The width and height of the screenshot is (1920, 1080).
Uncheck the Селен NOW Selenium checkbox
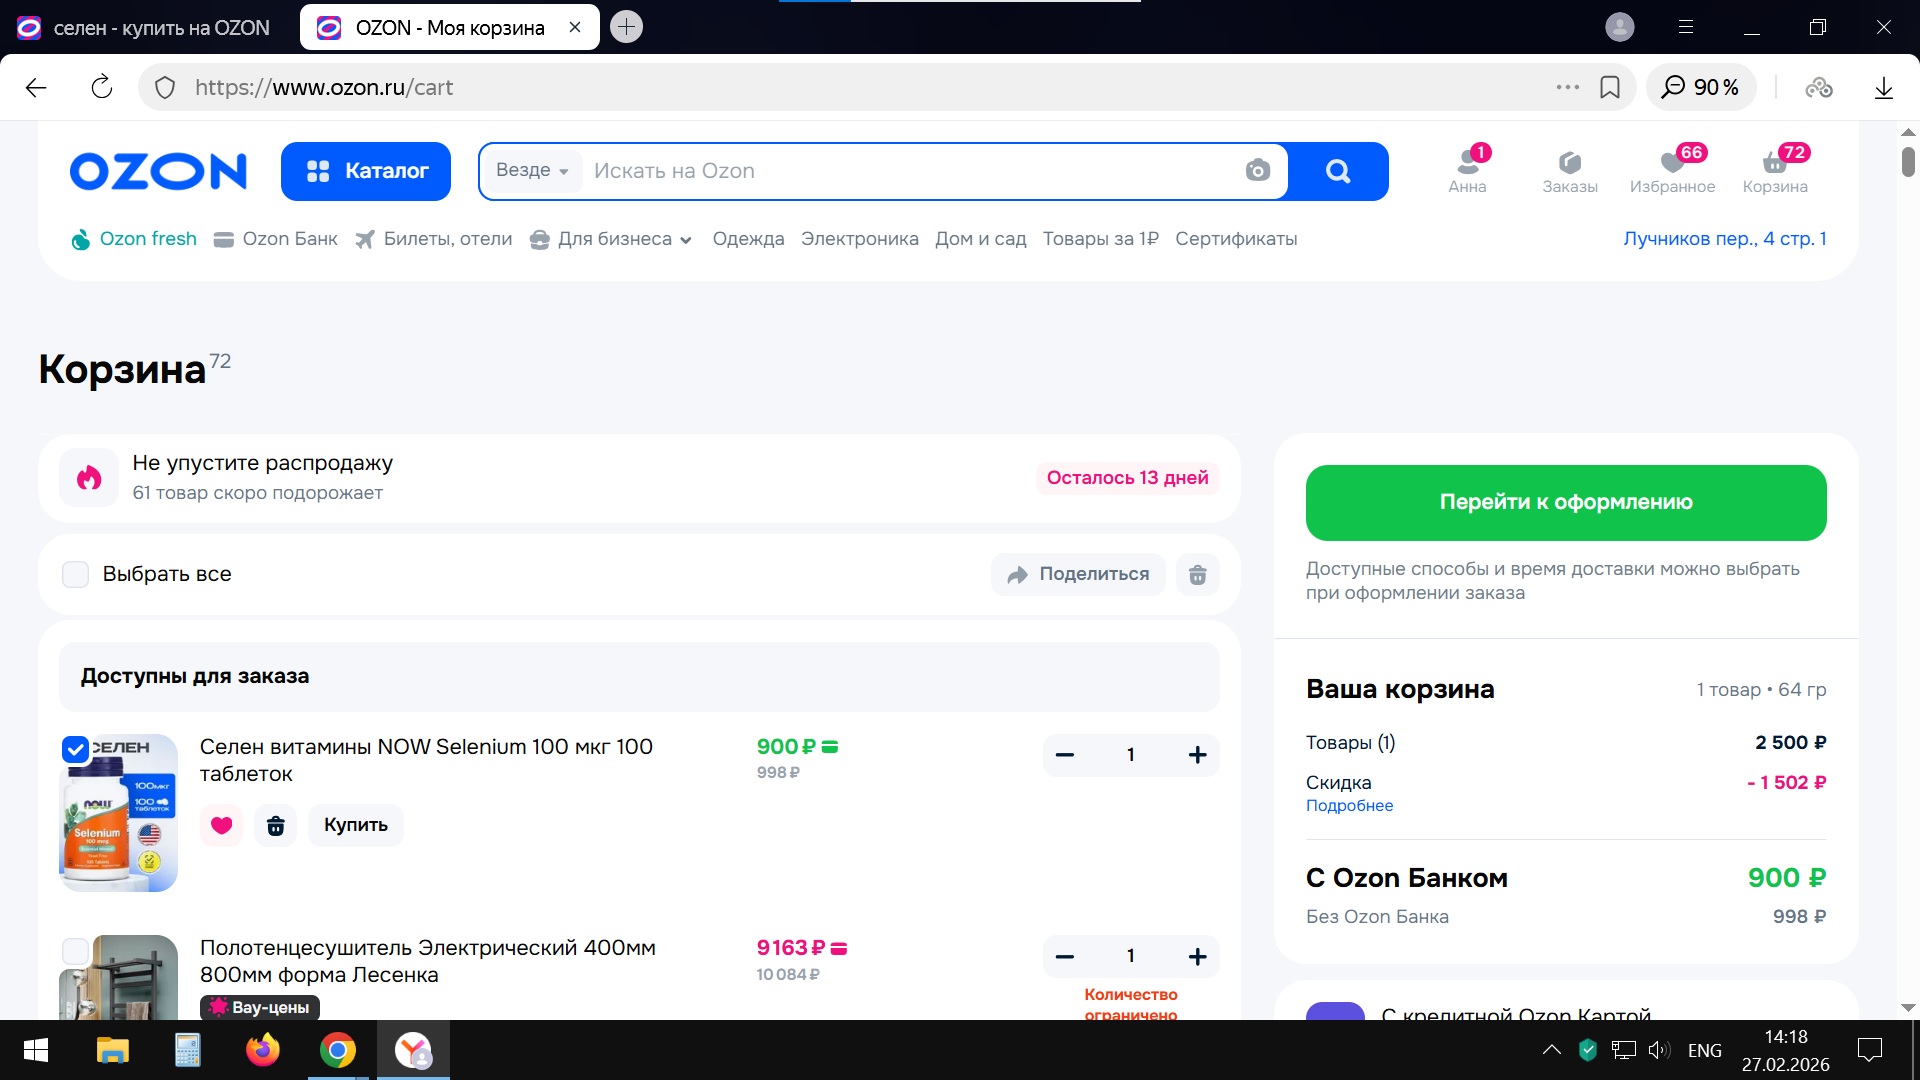pyautogui.click(x=76, y=749)
